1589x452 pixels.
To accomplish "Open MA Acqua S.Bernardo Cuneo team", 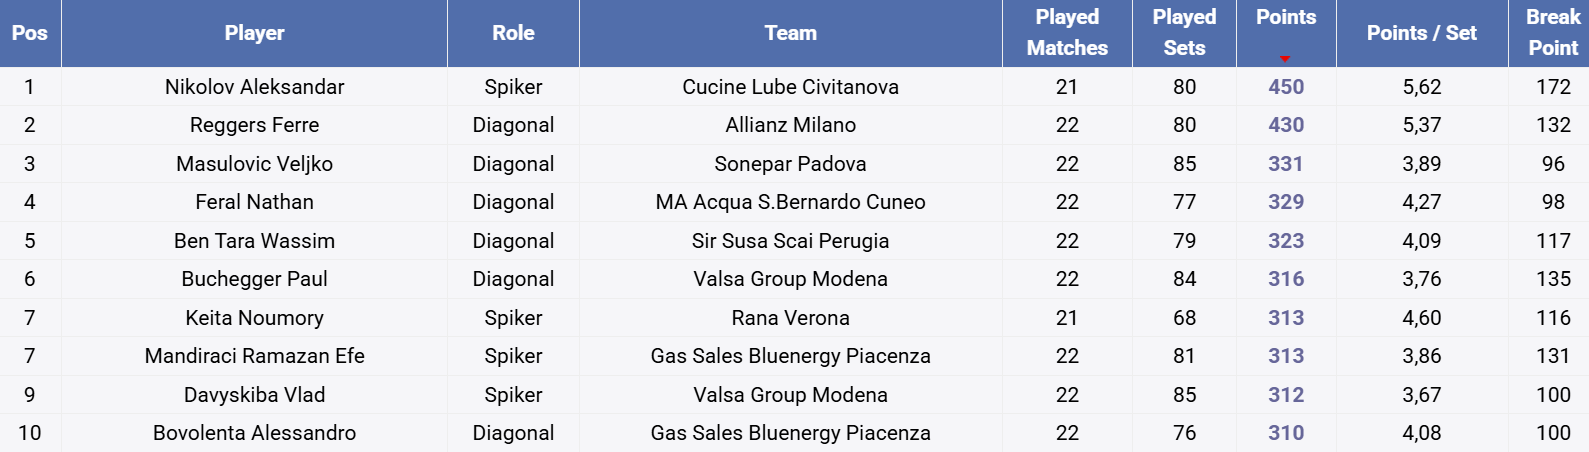I will (x=790, y=202).
